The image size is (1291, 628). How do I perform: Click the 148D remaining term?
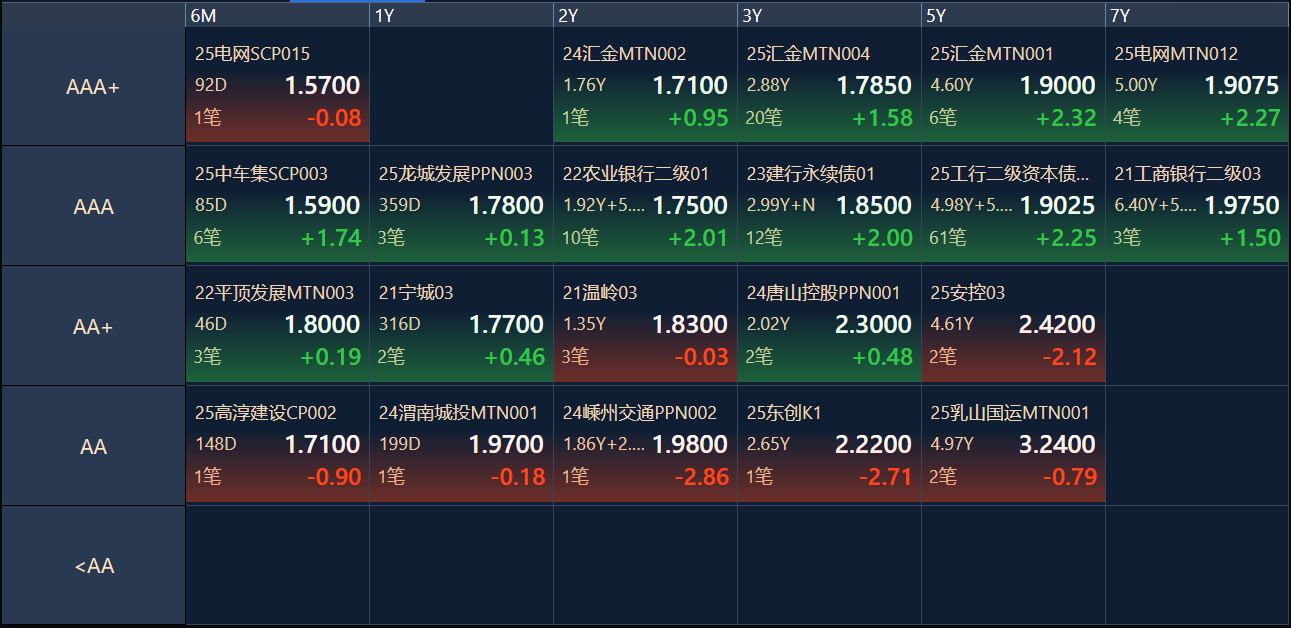tap(216, 444)
